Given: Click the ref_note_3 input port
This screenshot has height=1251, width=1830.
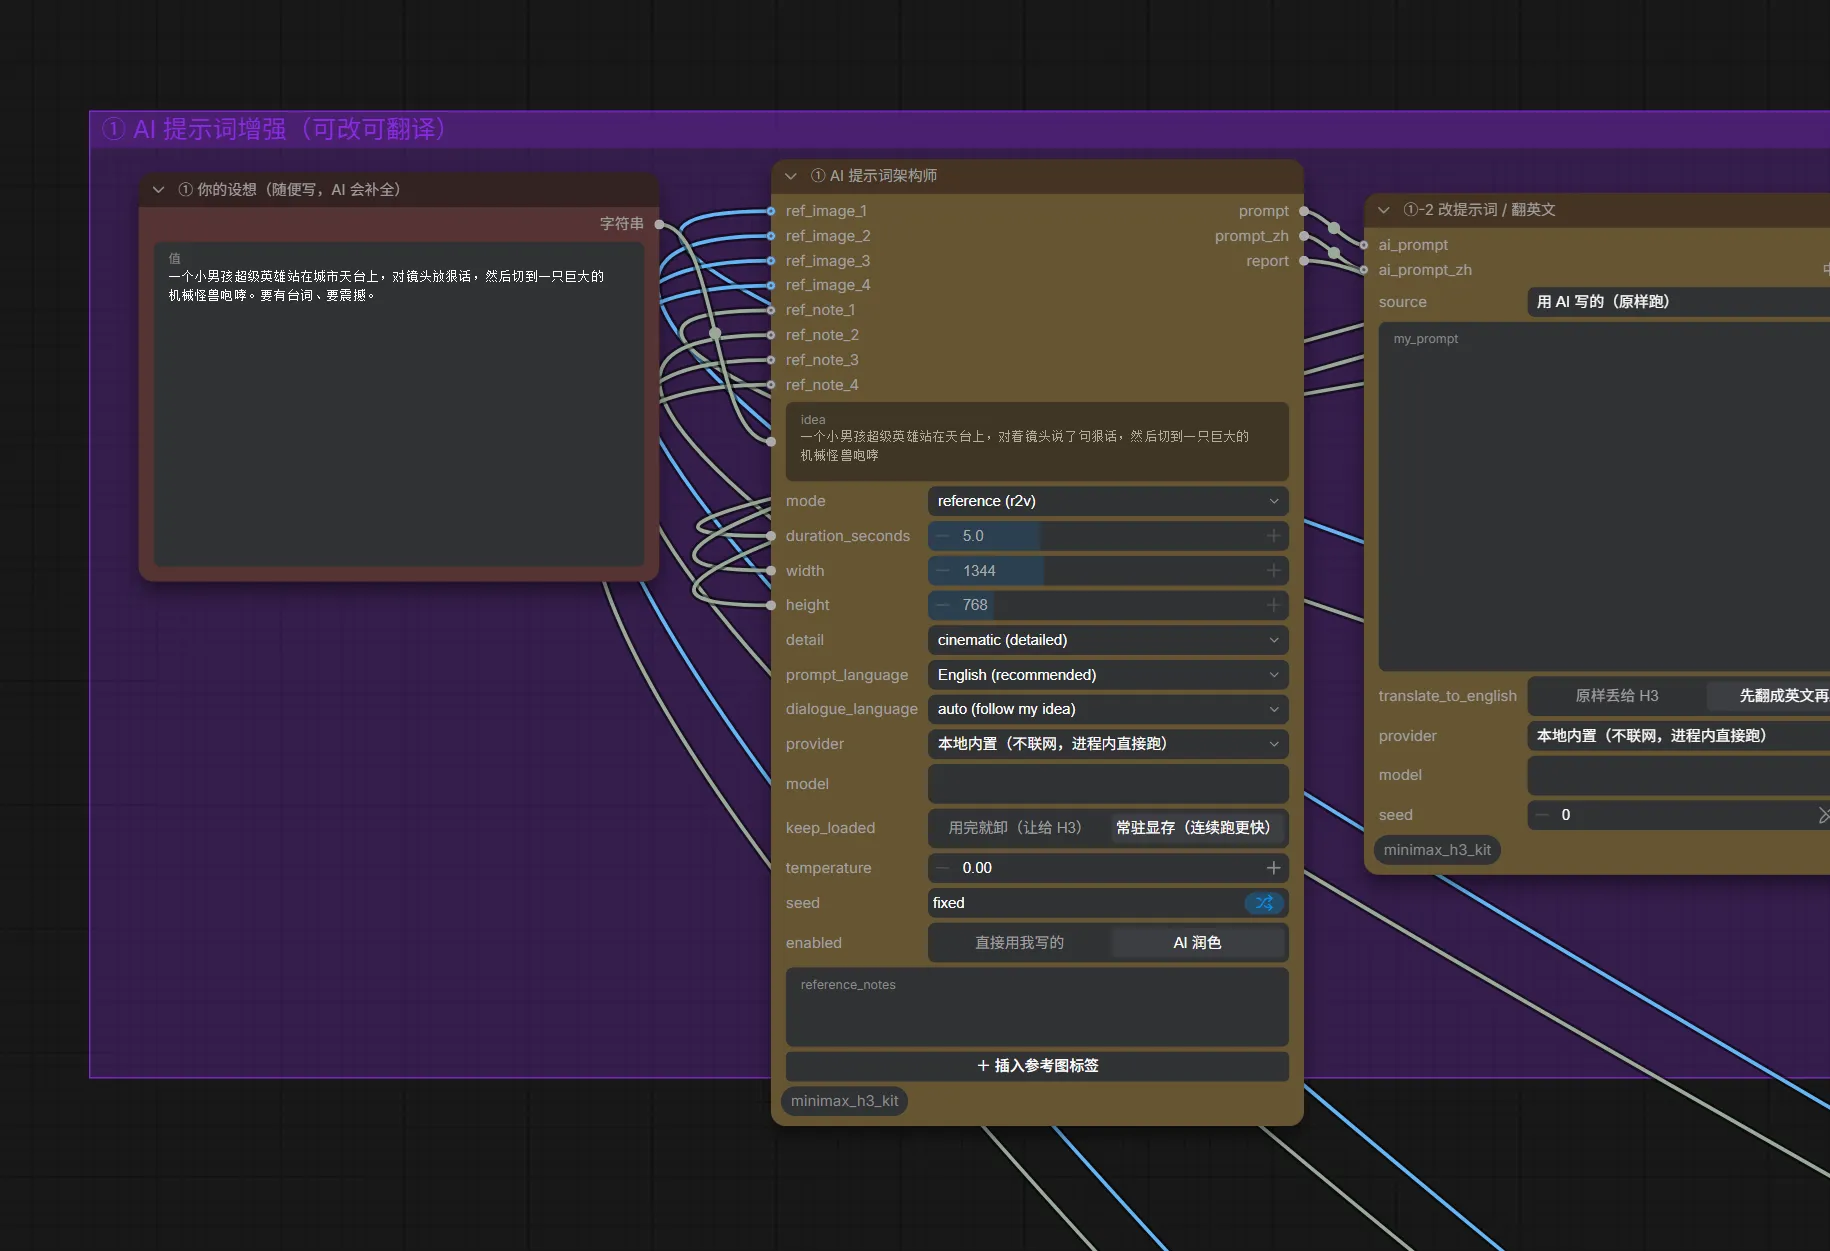Looking at the screenshot, I should pos(771,360).
